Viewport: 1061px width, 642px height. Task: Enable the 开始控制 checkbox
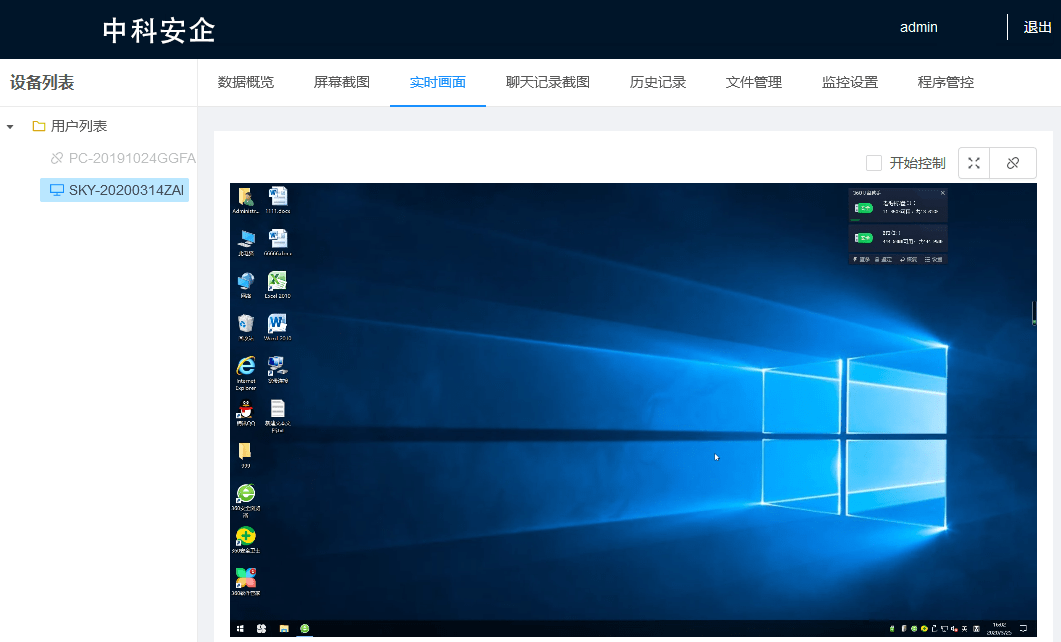[x=874, y=163]
